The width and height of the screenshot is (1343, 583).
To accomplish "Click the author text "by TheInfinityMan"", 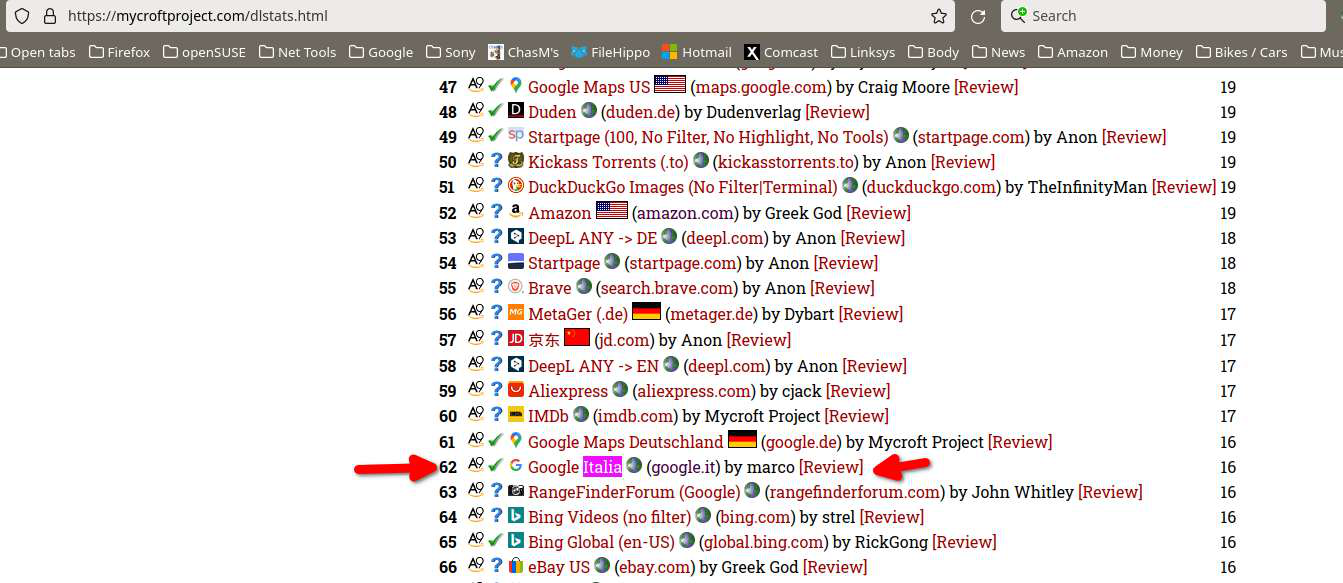I will pyautogui.click(x=1076, y=186).
